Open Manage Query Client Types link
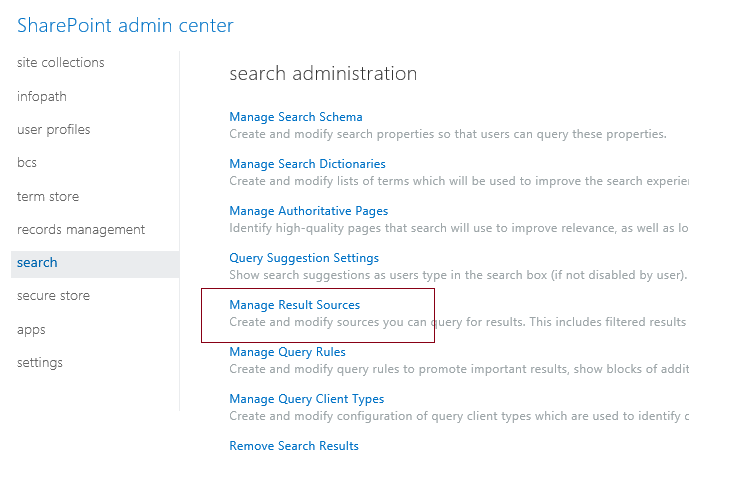 [x=307, y=399]
